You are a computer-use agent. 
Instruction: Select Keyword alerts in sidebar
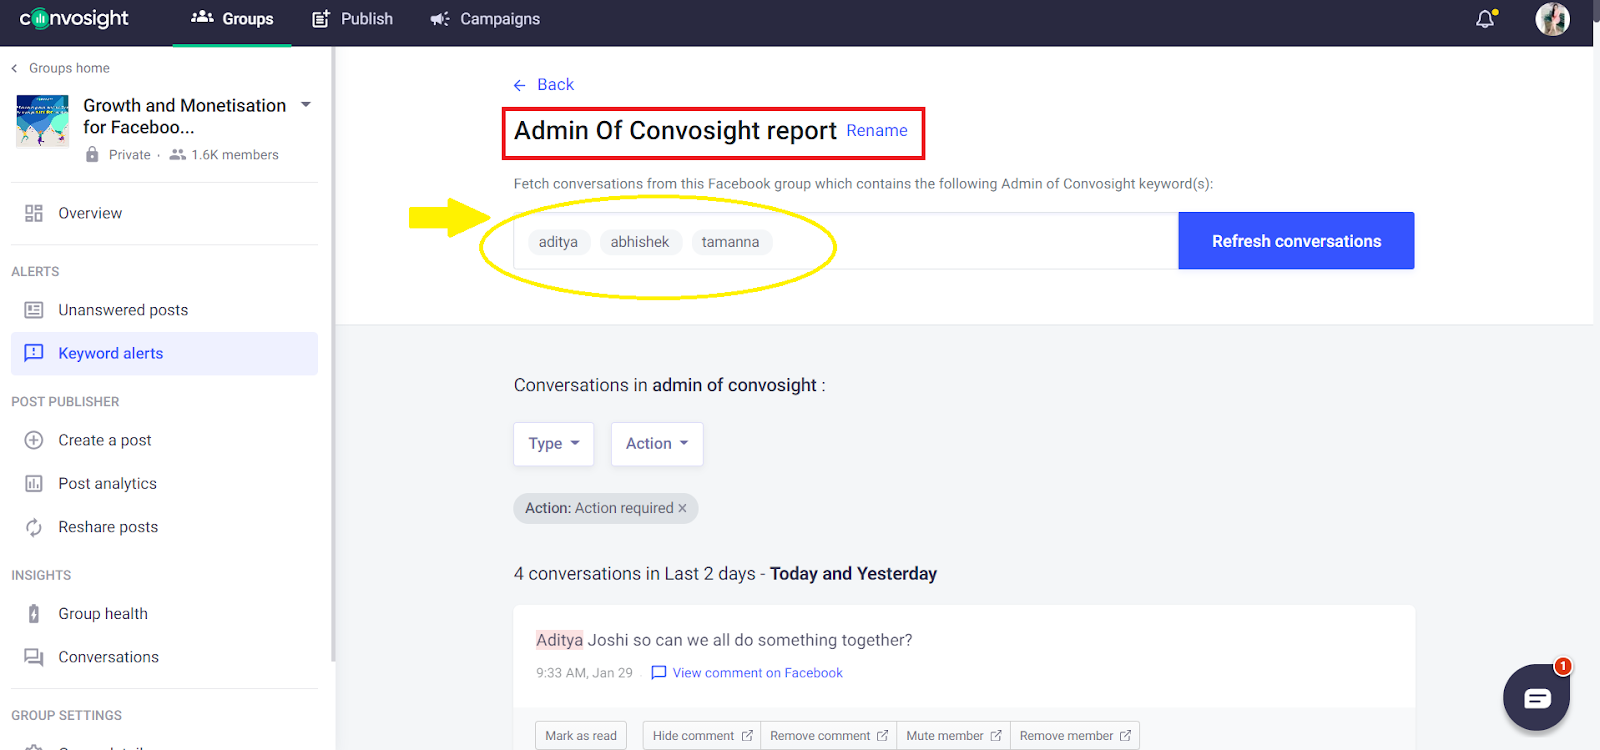164,353
